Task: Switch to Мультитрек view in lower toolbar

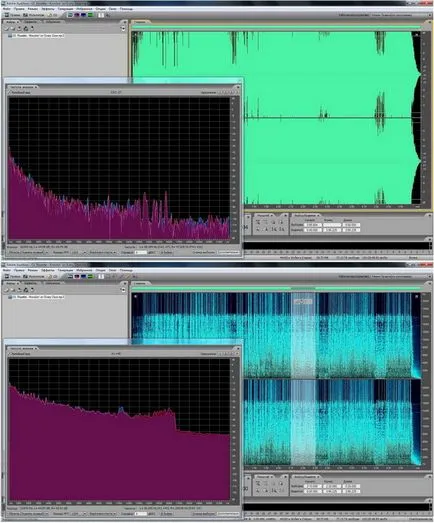Action: click(34, 277)
